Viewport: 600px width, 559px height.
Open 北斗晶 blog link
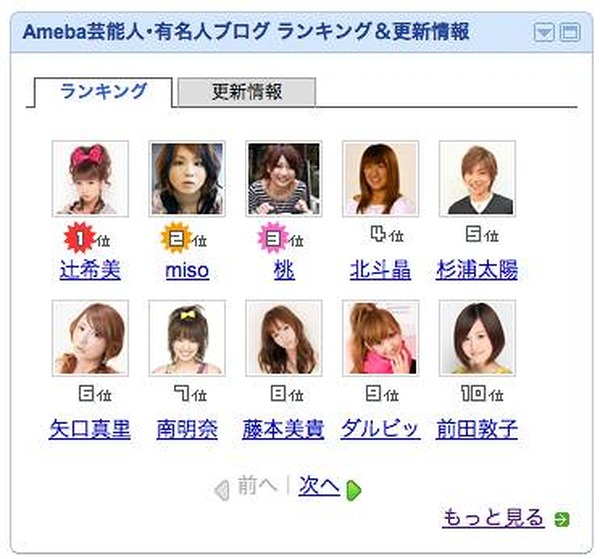click(380, 269)
